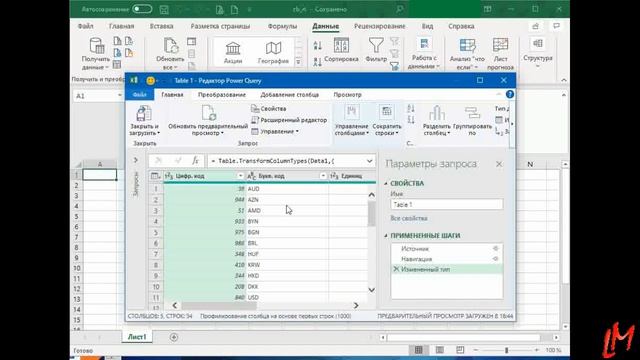Delete the Измененный тип step with X
The height and width of the screenshot is (360, 640).
point(396,269)
